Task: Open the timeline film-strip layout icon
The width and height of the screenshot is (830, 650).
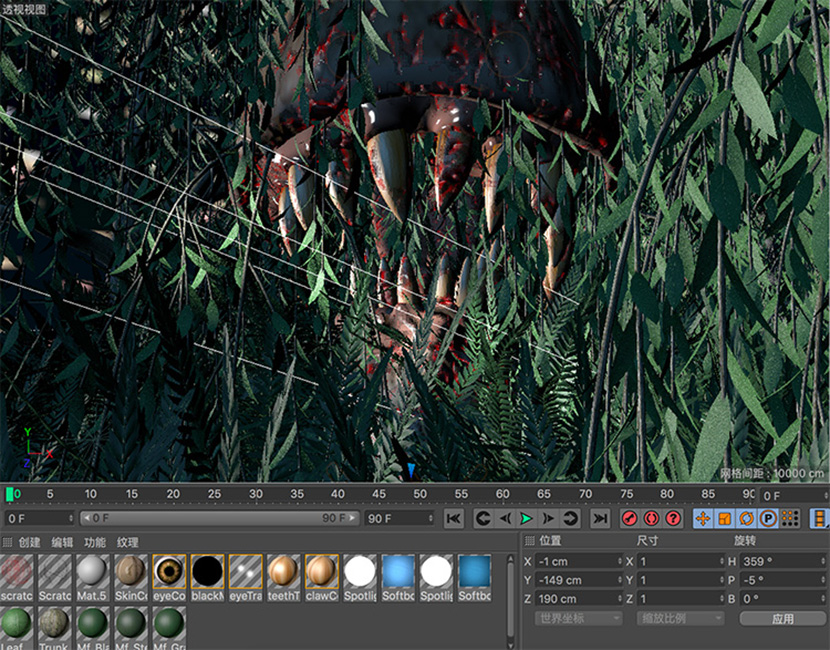Action: click(819, 518)
